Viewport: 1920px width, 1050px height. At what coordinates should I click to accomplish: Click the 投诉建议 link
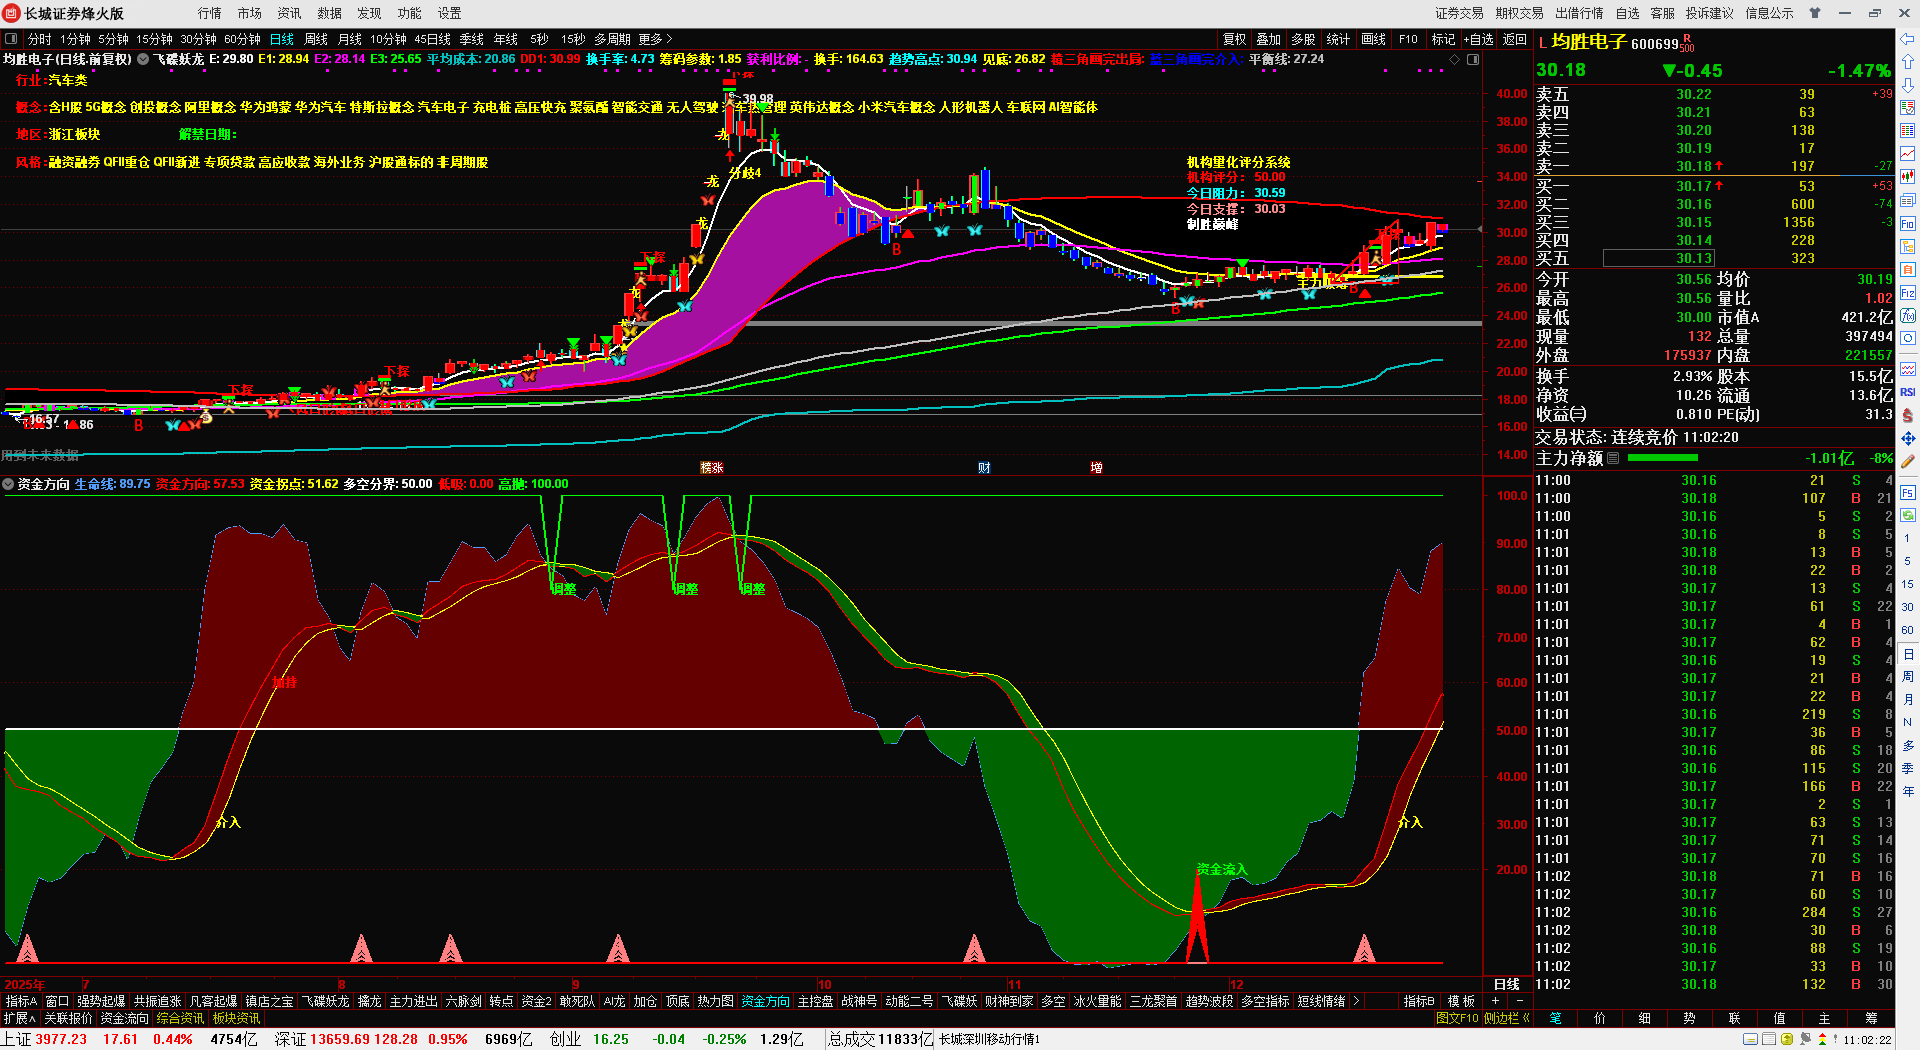(x=1709, y=13)
